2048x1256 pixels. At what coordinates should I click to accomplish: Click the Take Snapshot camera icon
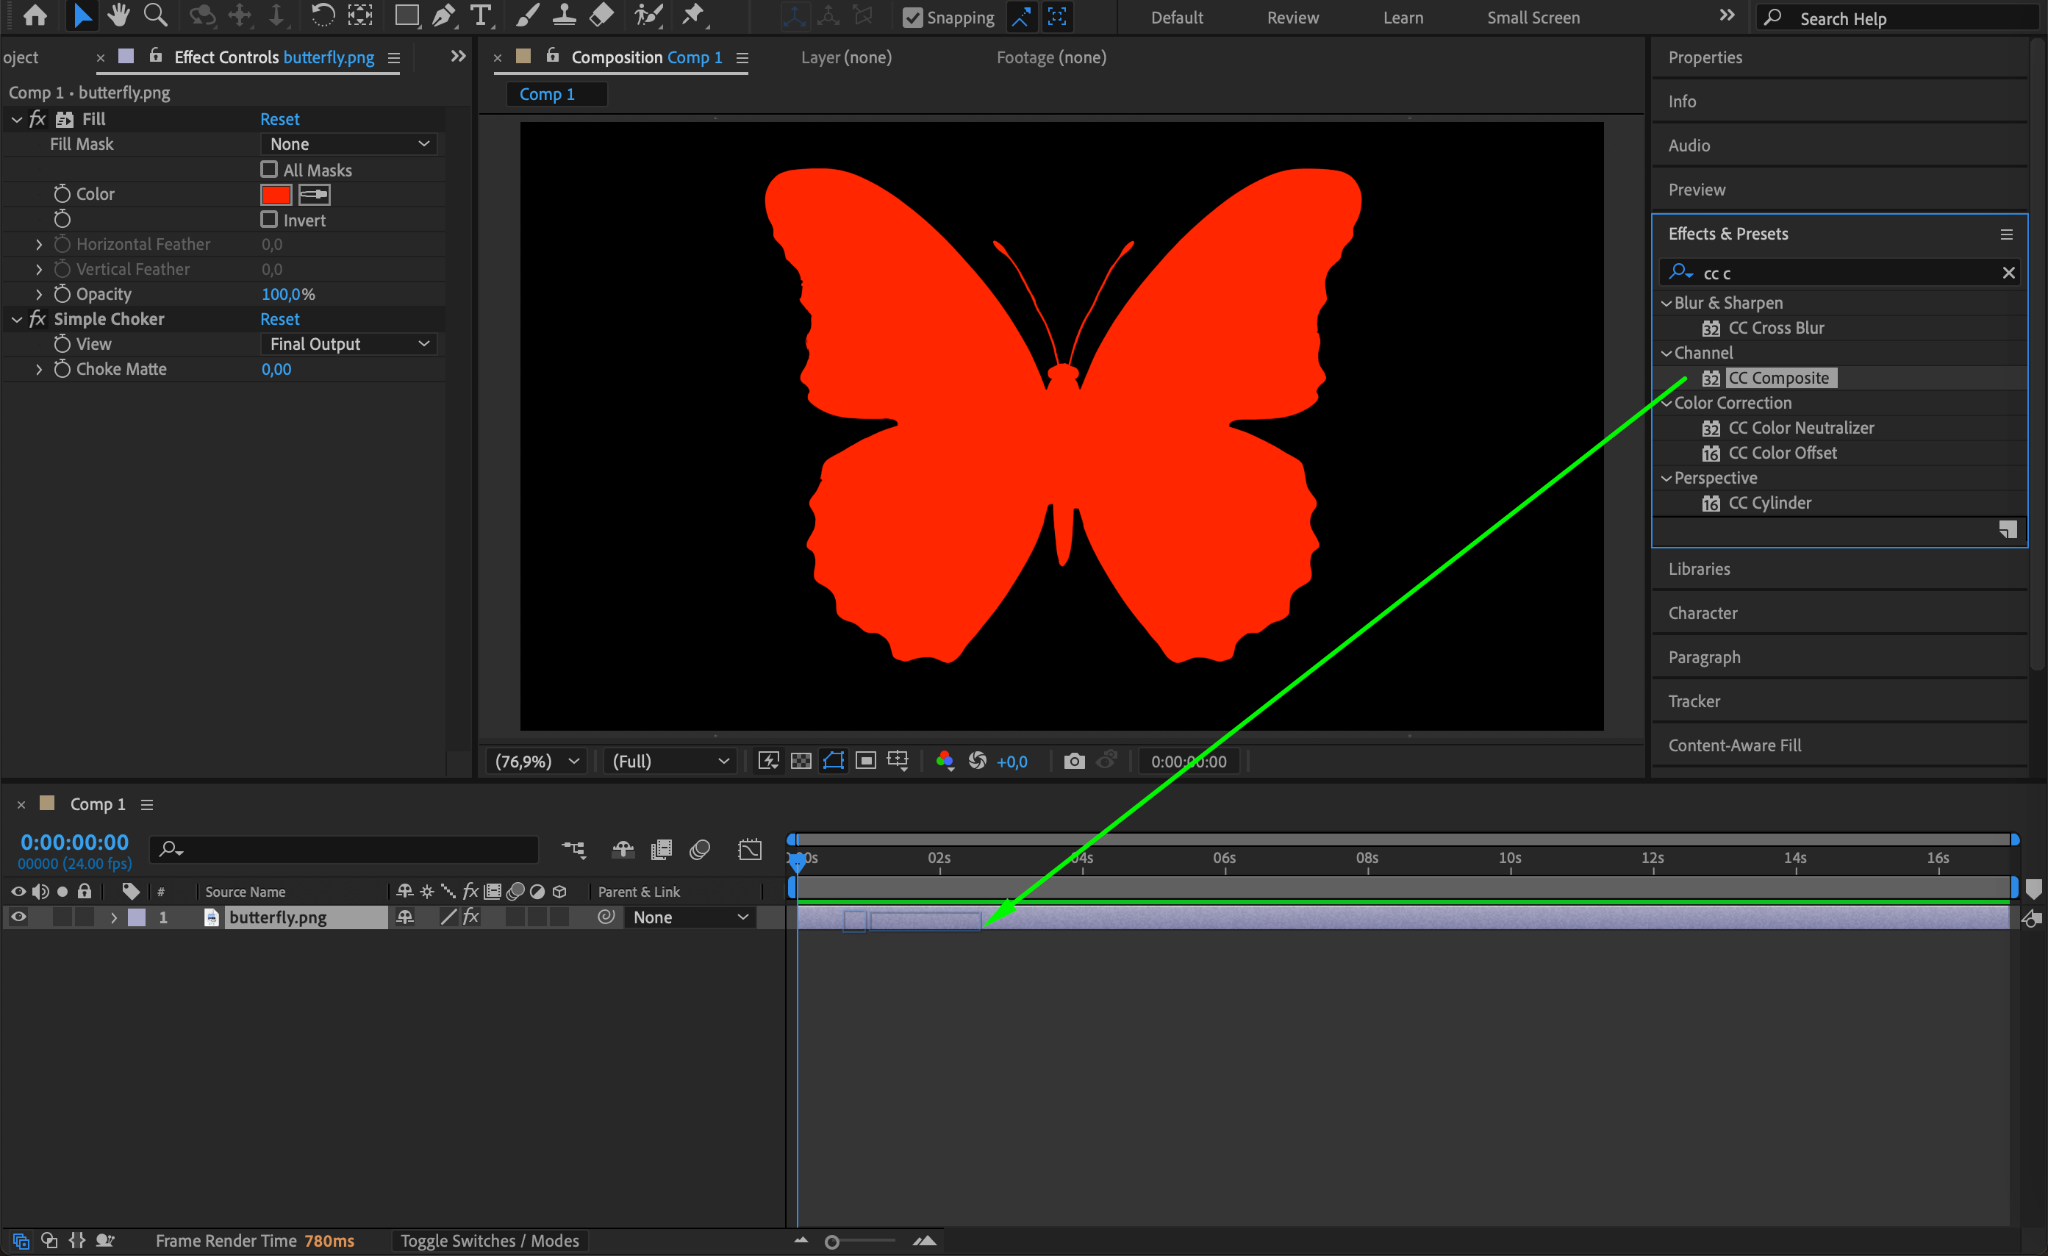point(1074,761)
